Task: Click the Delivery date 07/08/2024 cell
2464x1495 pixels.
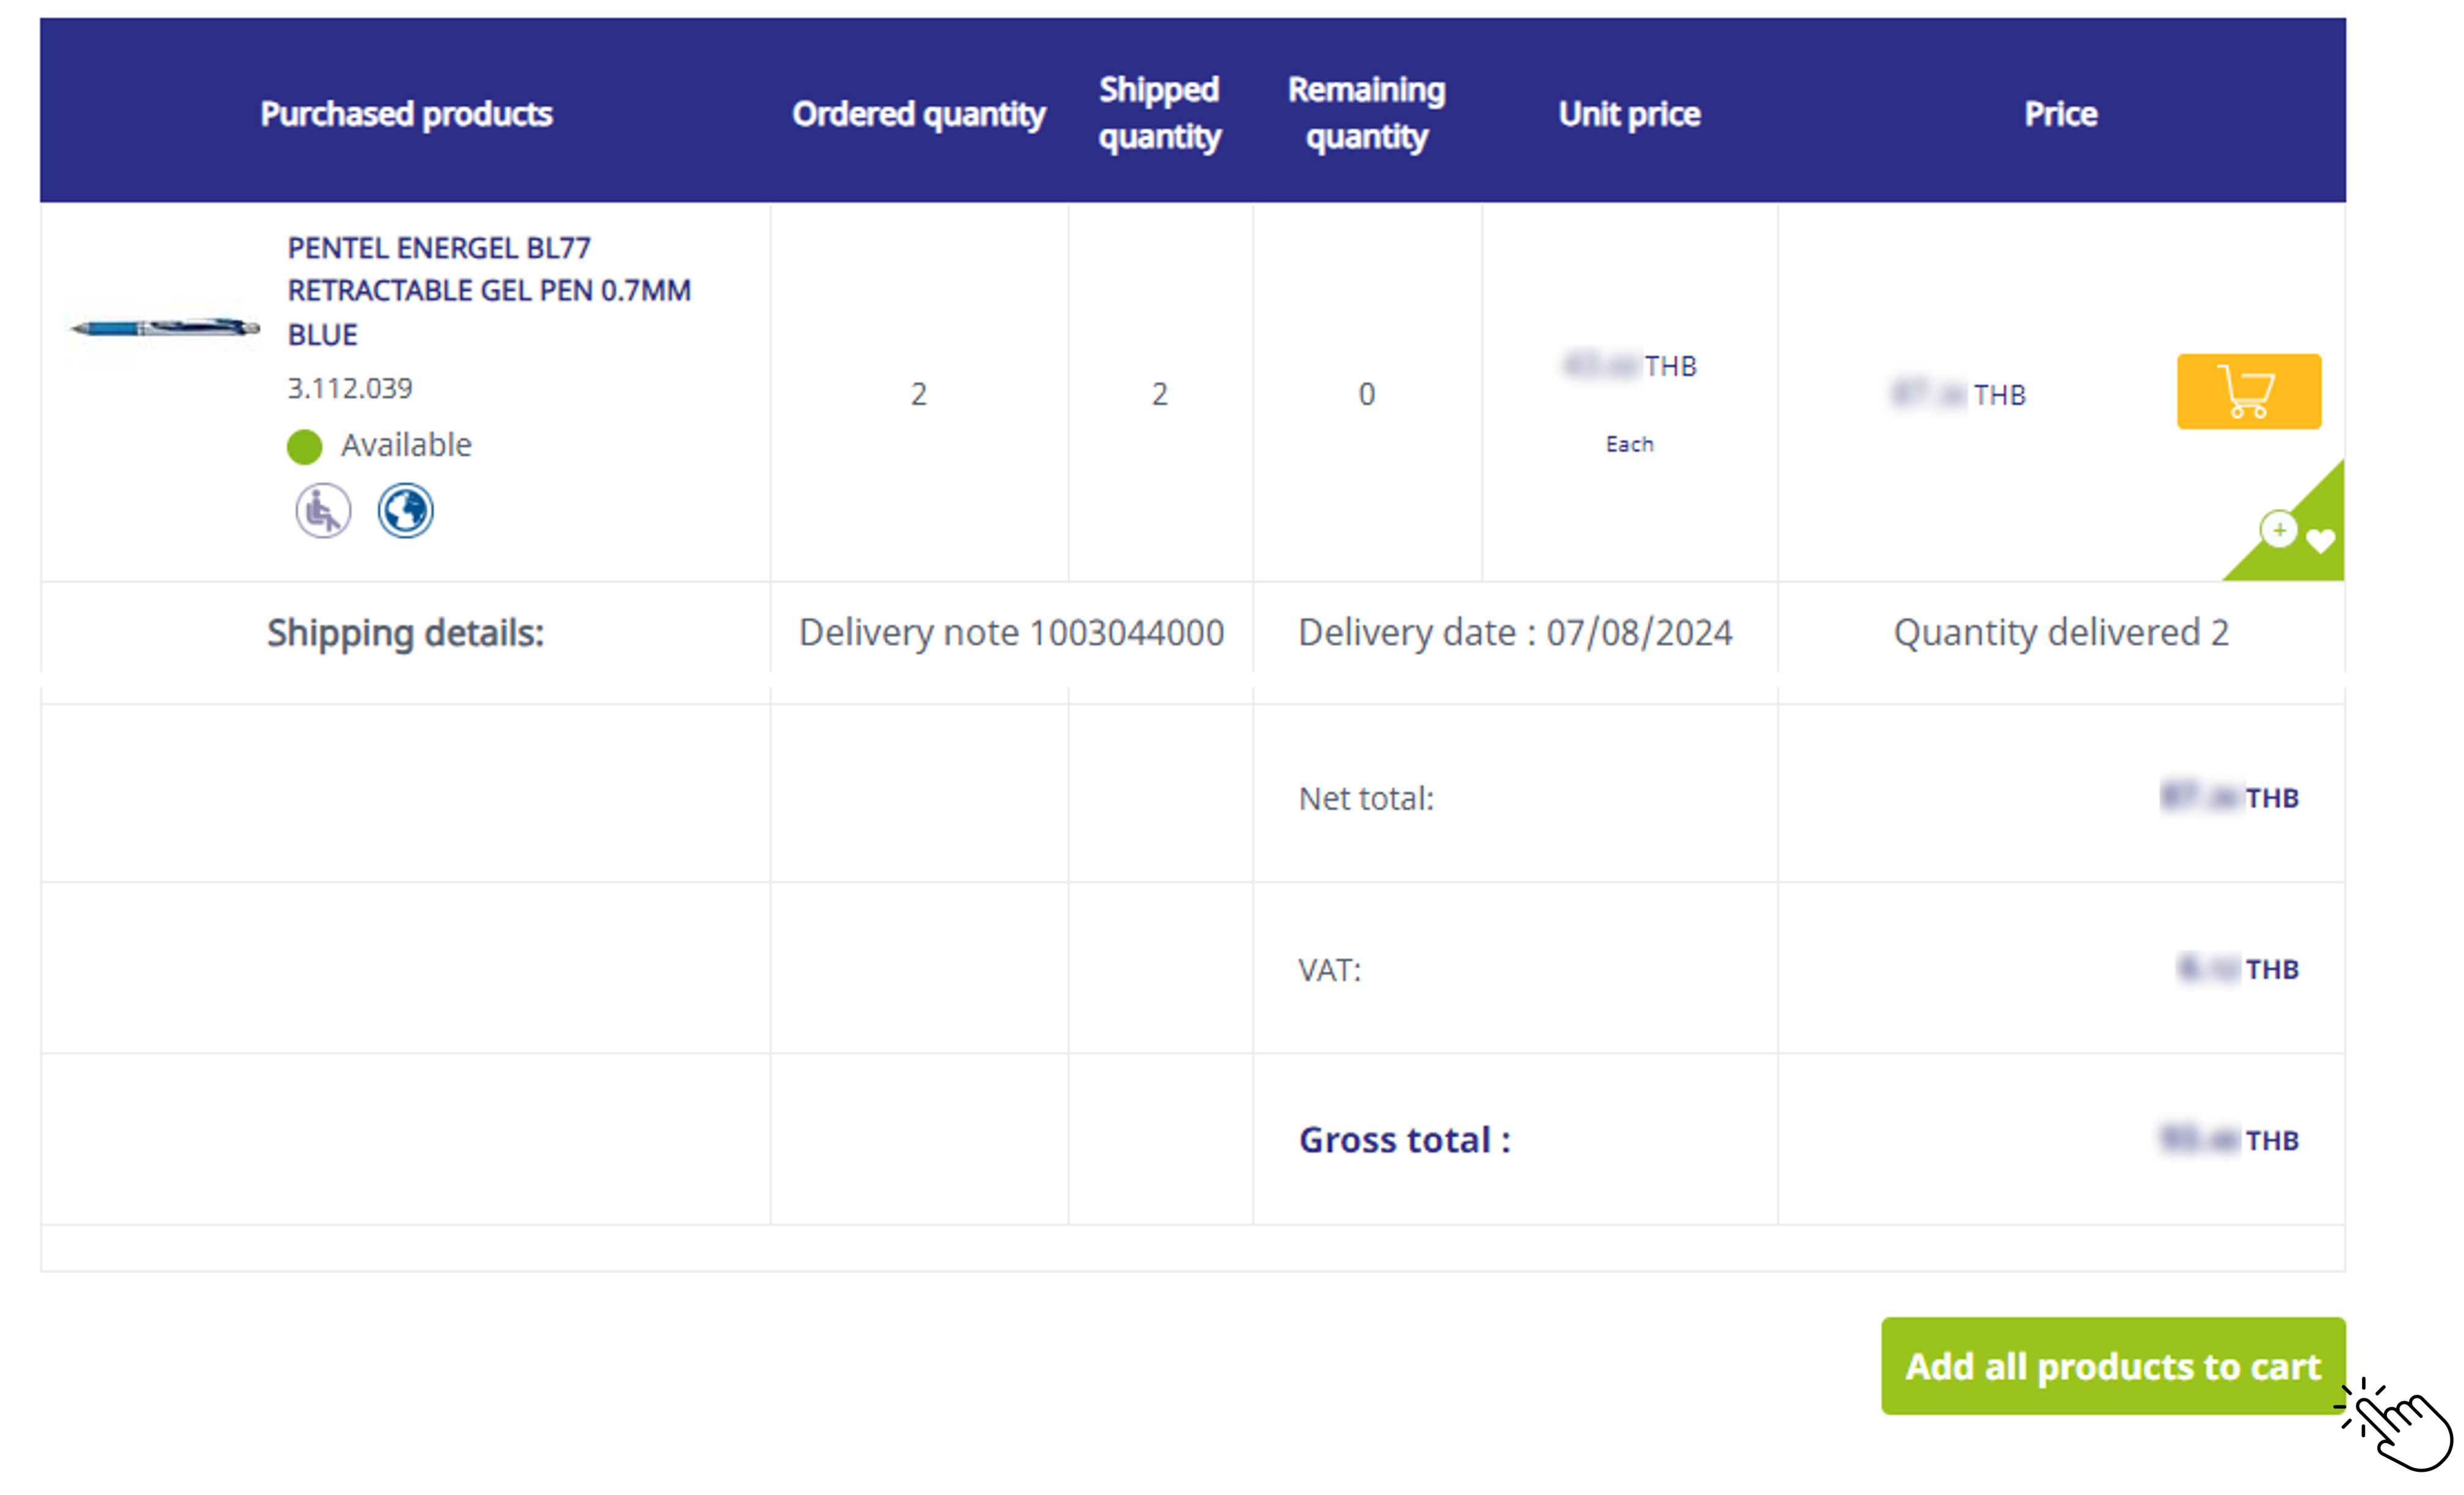Action: 1515,632
